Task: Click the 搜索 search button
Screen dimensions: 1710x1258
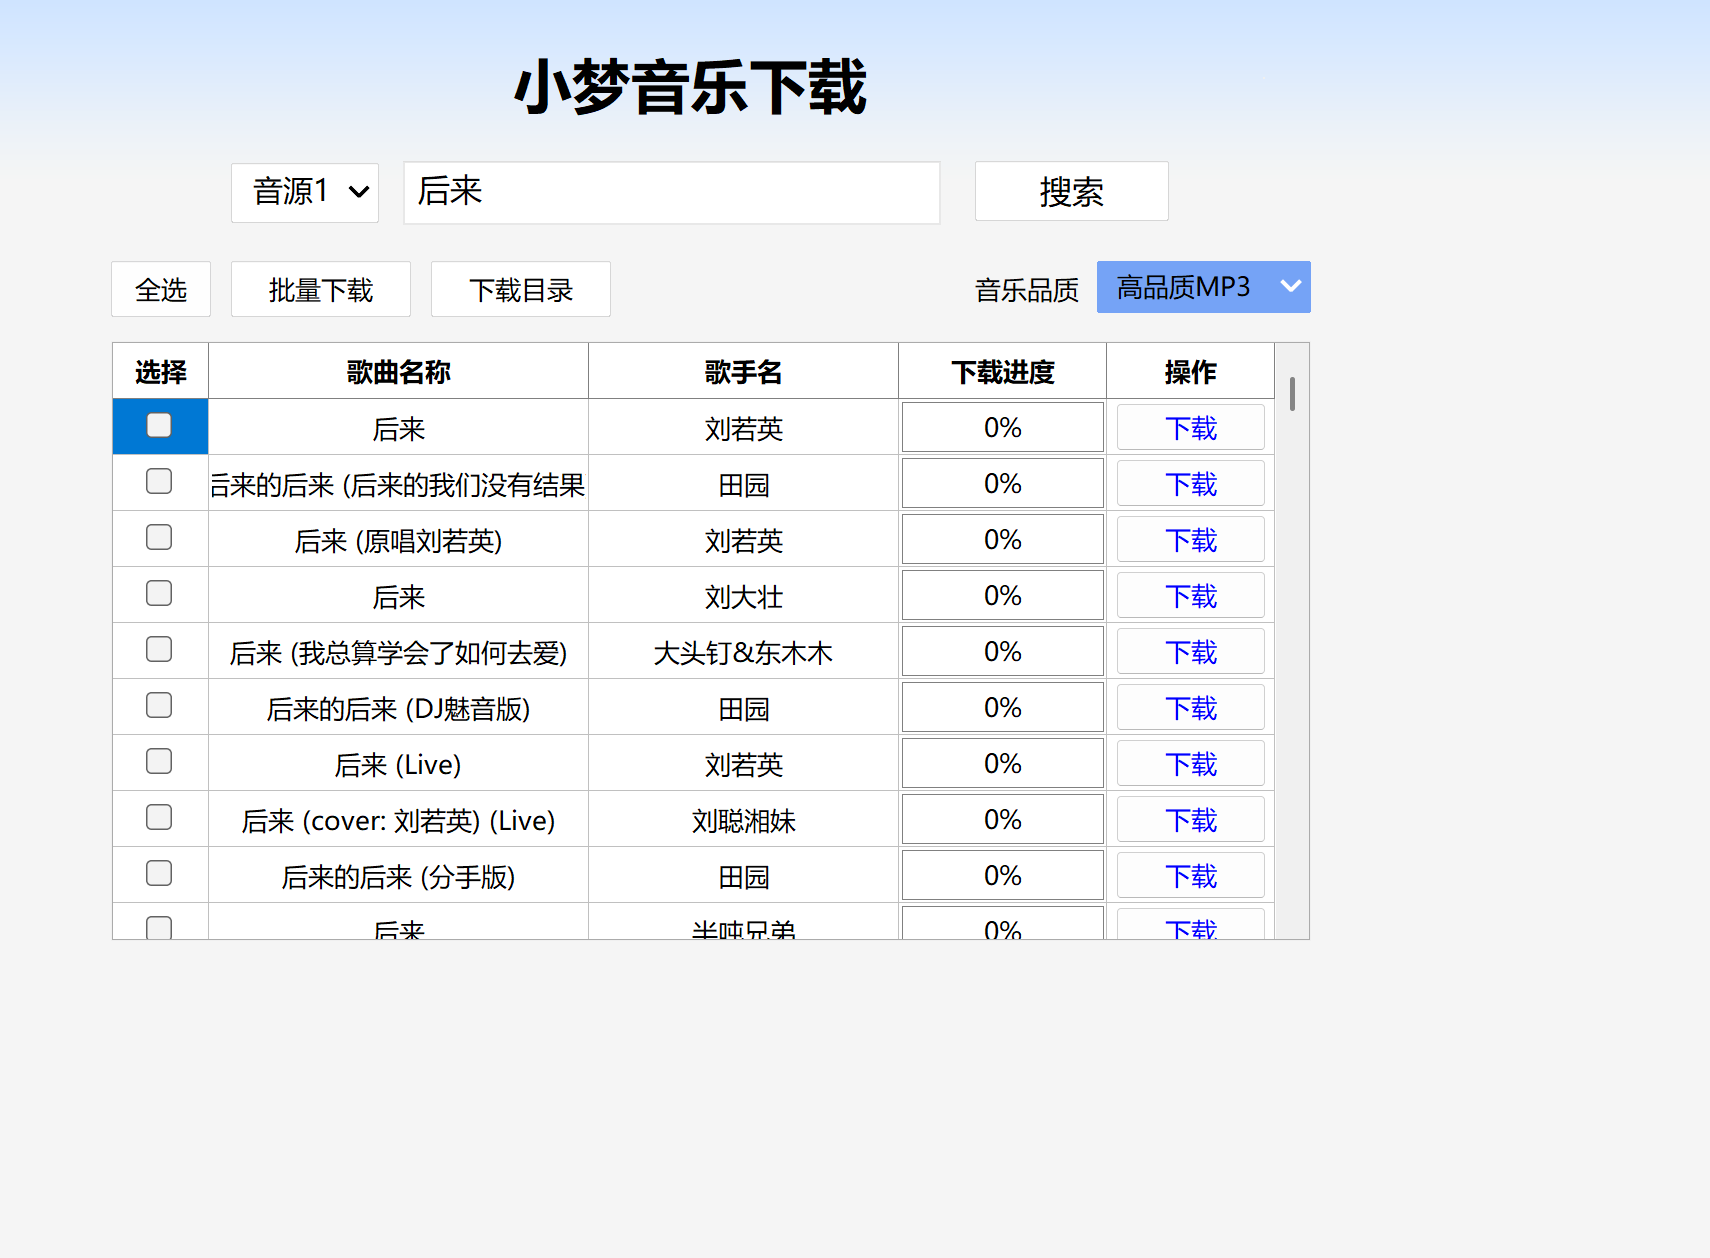Action: point(1071,191)
